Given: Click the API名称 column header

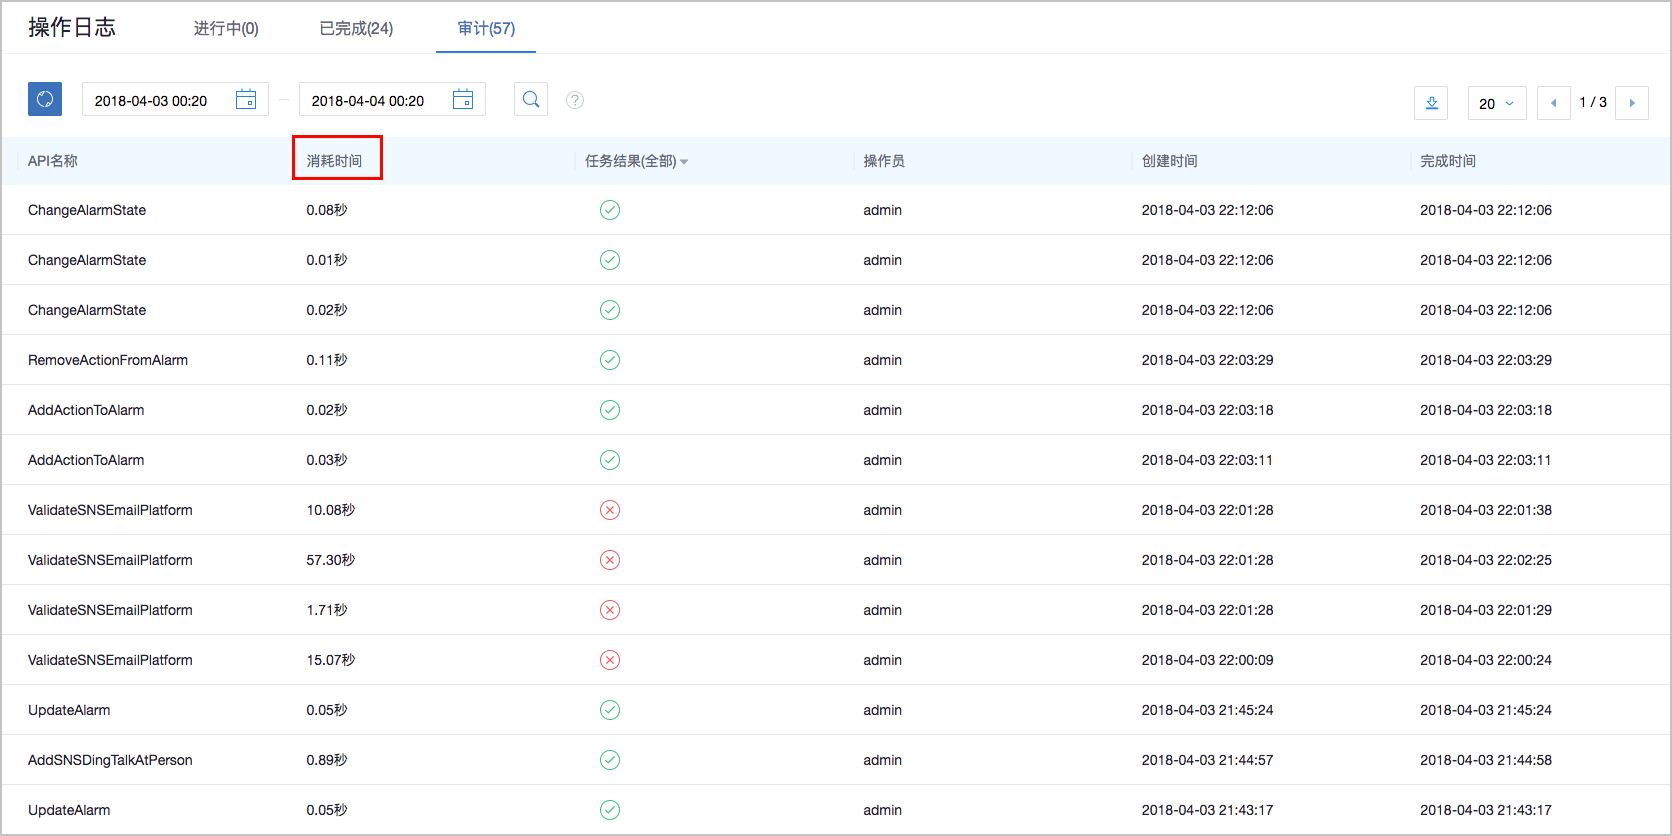Looking at the screenshot, I should 53,161.
